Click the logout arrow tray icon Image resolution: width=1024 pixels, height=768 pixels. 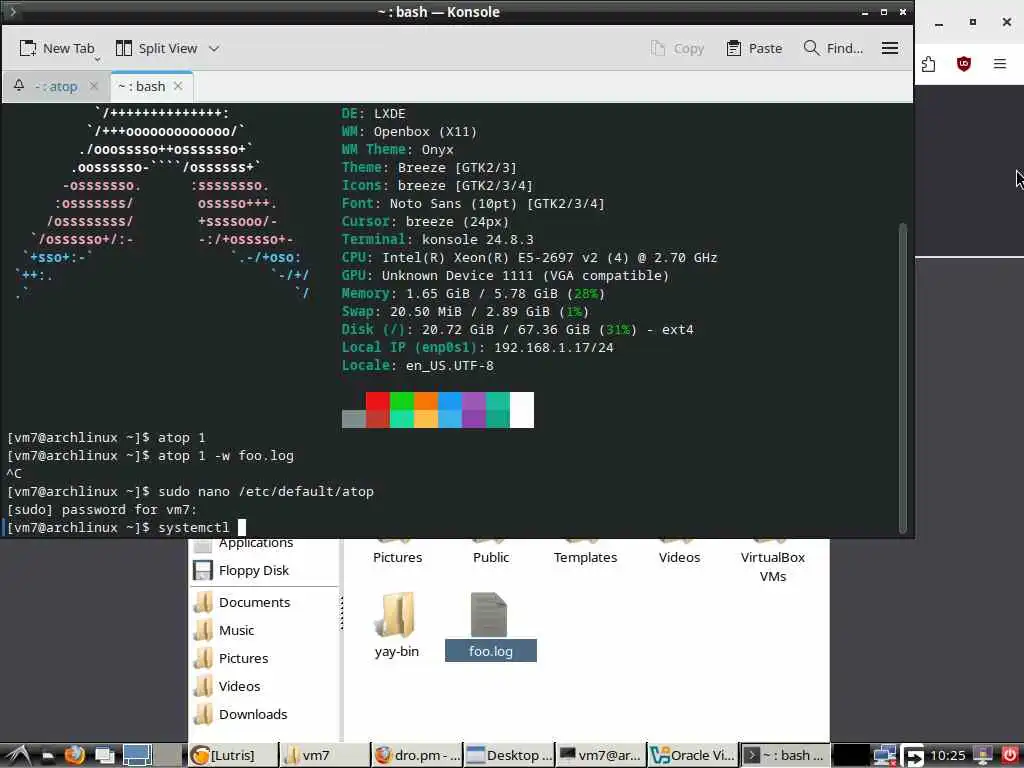click(x=913, y=756)
